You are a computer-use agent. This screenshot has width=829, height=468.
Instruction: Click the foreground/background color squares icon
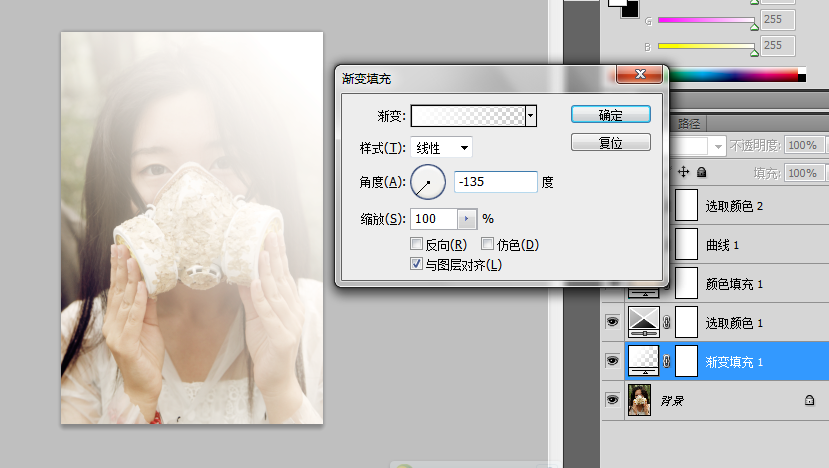[624, 7]
